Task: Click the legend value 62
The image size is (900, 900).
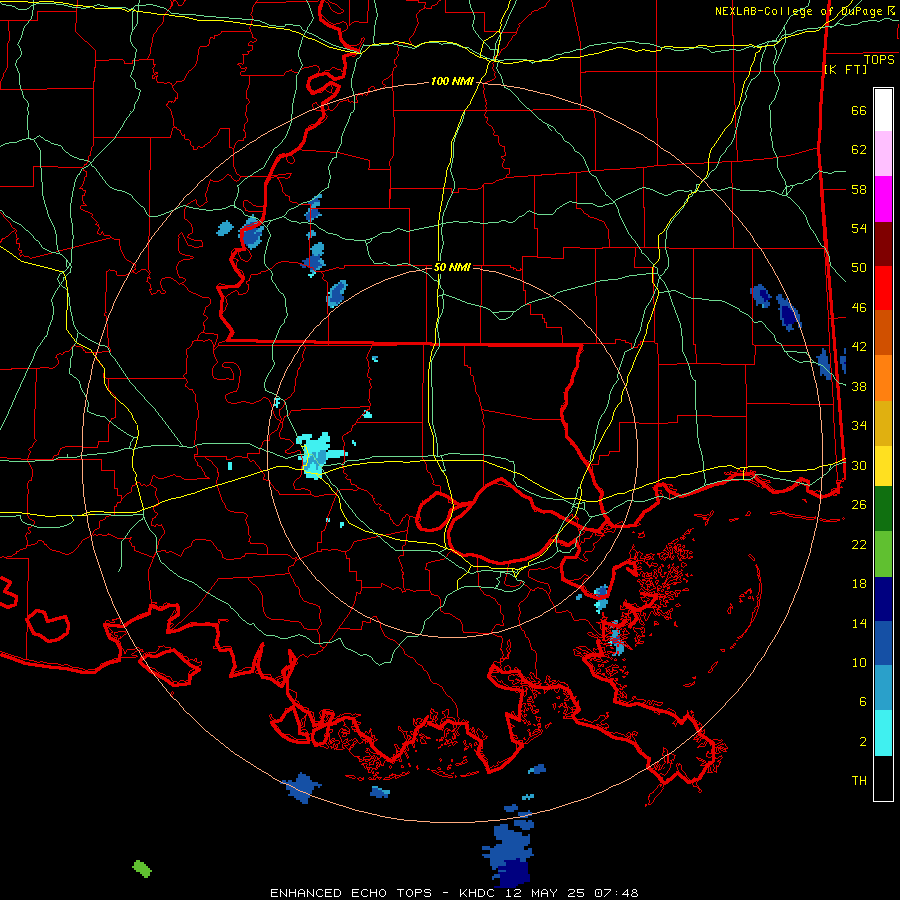Action: coord(859,150)
